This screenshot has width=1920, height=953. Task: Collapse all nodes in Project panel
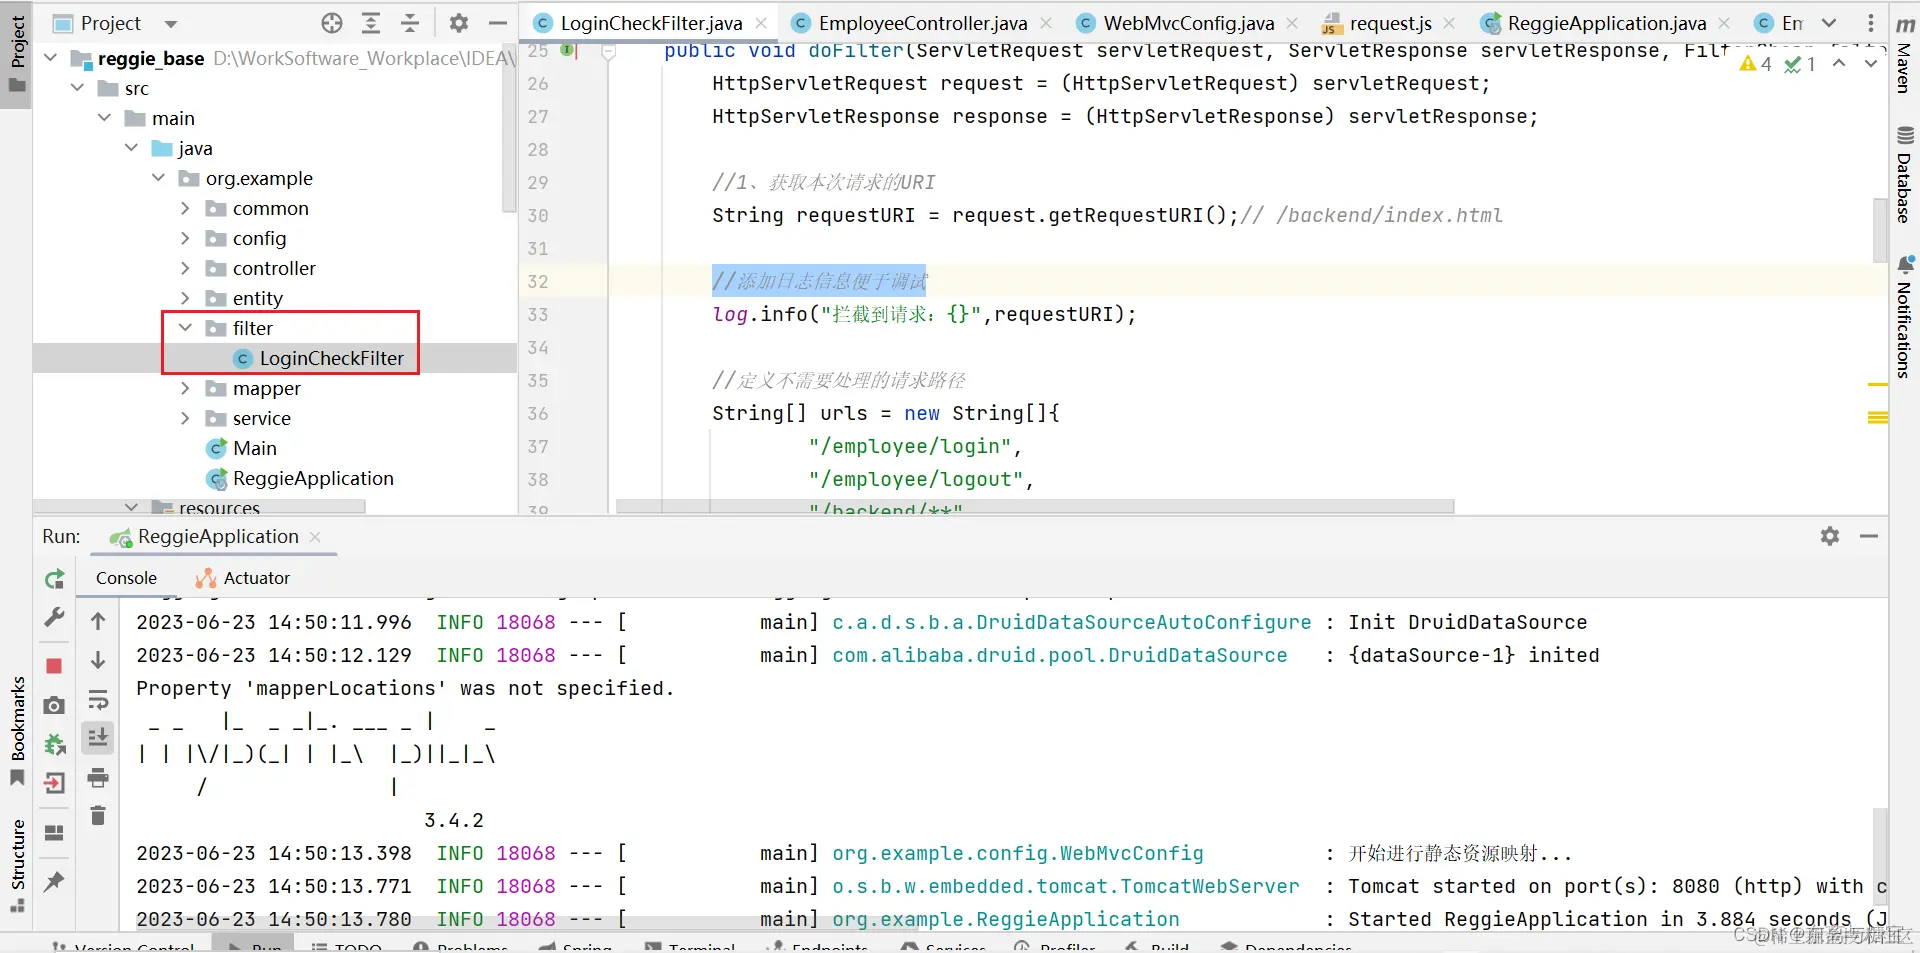pyautogui.click(x=410, y=23)
